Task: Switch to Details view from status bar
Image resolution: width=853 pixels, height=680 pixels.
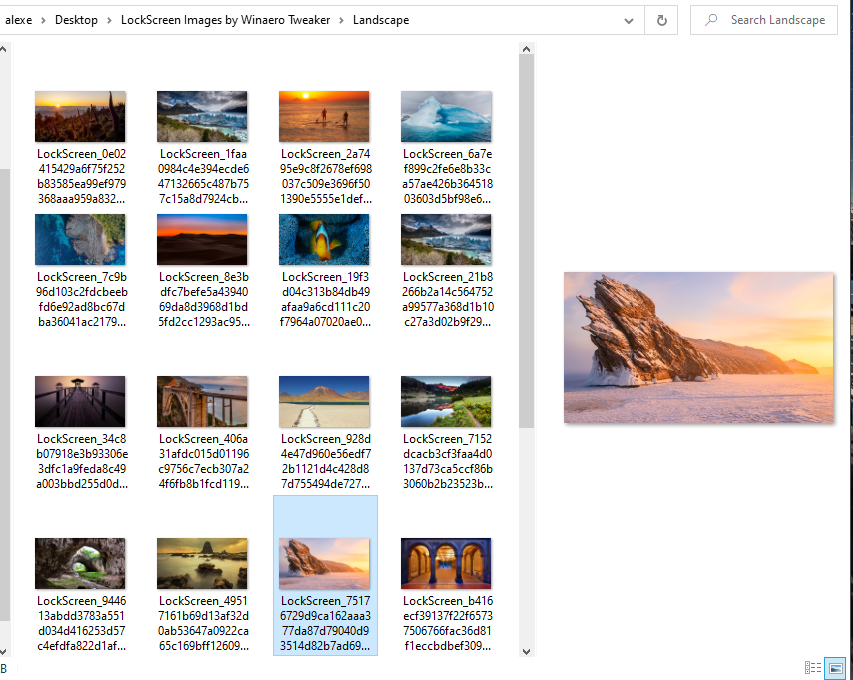Action: coord(812,668)
